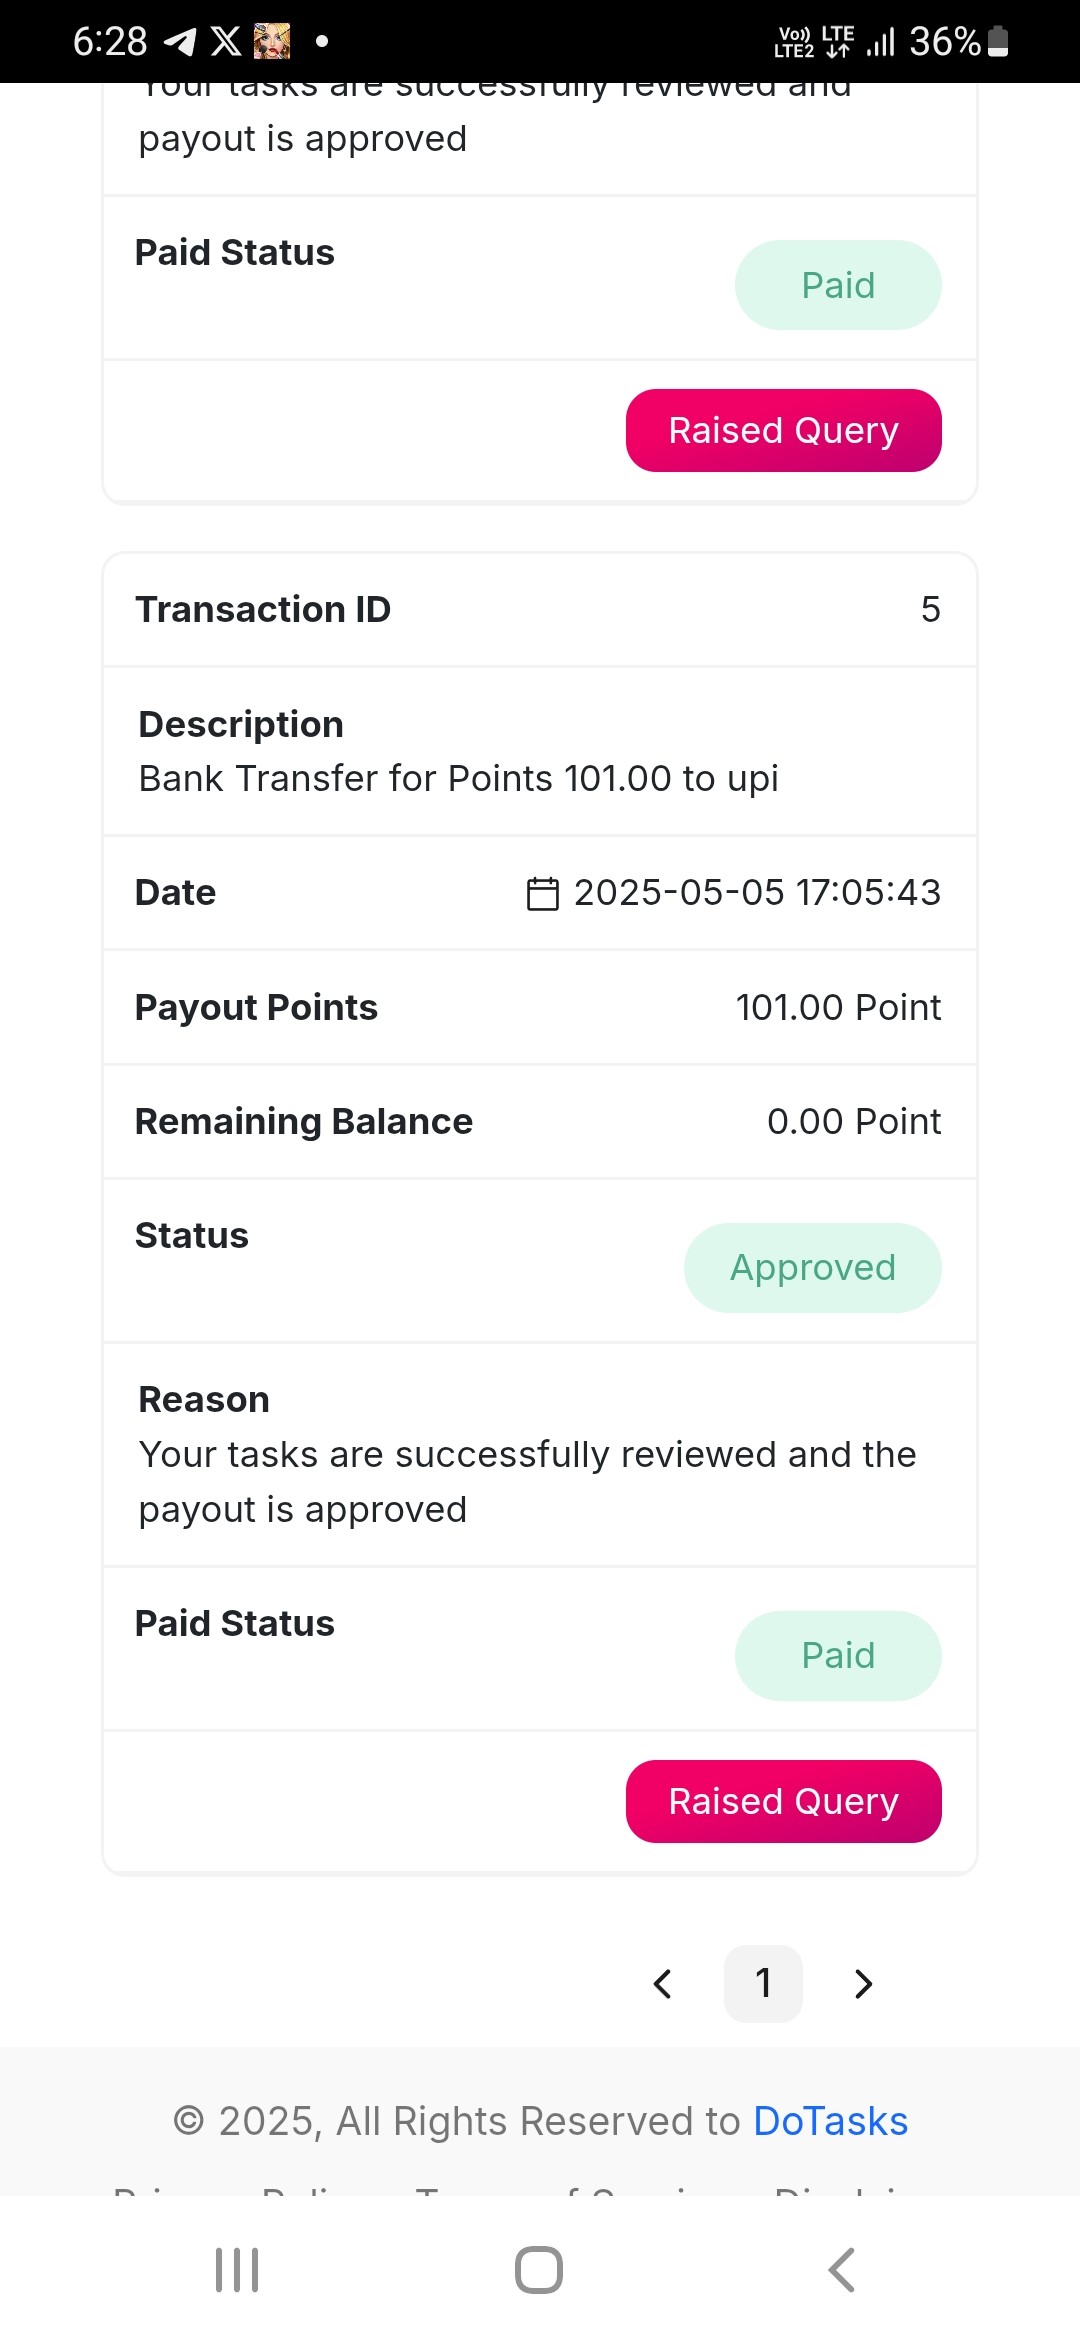Open Android recent apps button
This screenshot has width=1080, height=2340.
point(237,2270)
